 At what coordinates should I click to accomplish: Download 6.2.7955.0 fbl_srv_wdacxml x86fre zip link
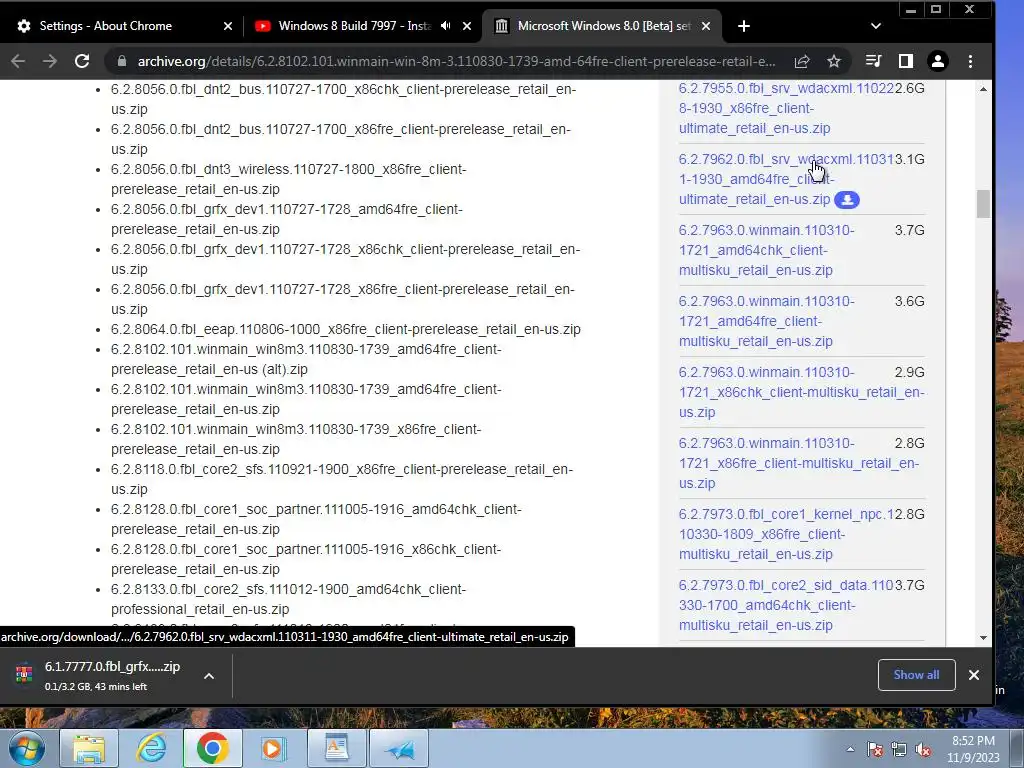[x=786, y=108]
